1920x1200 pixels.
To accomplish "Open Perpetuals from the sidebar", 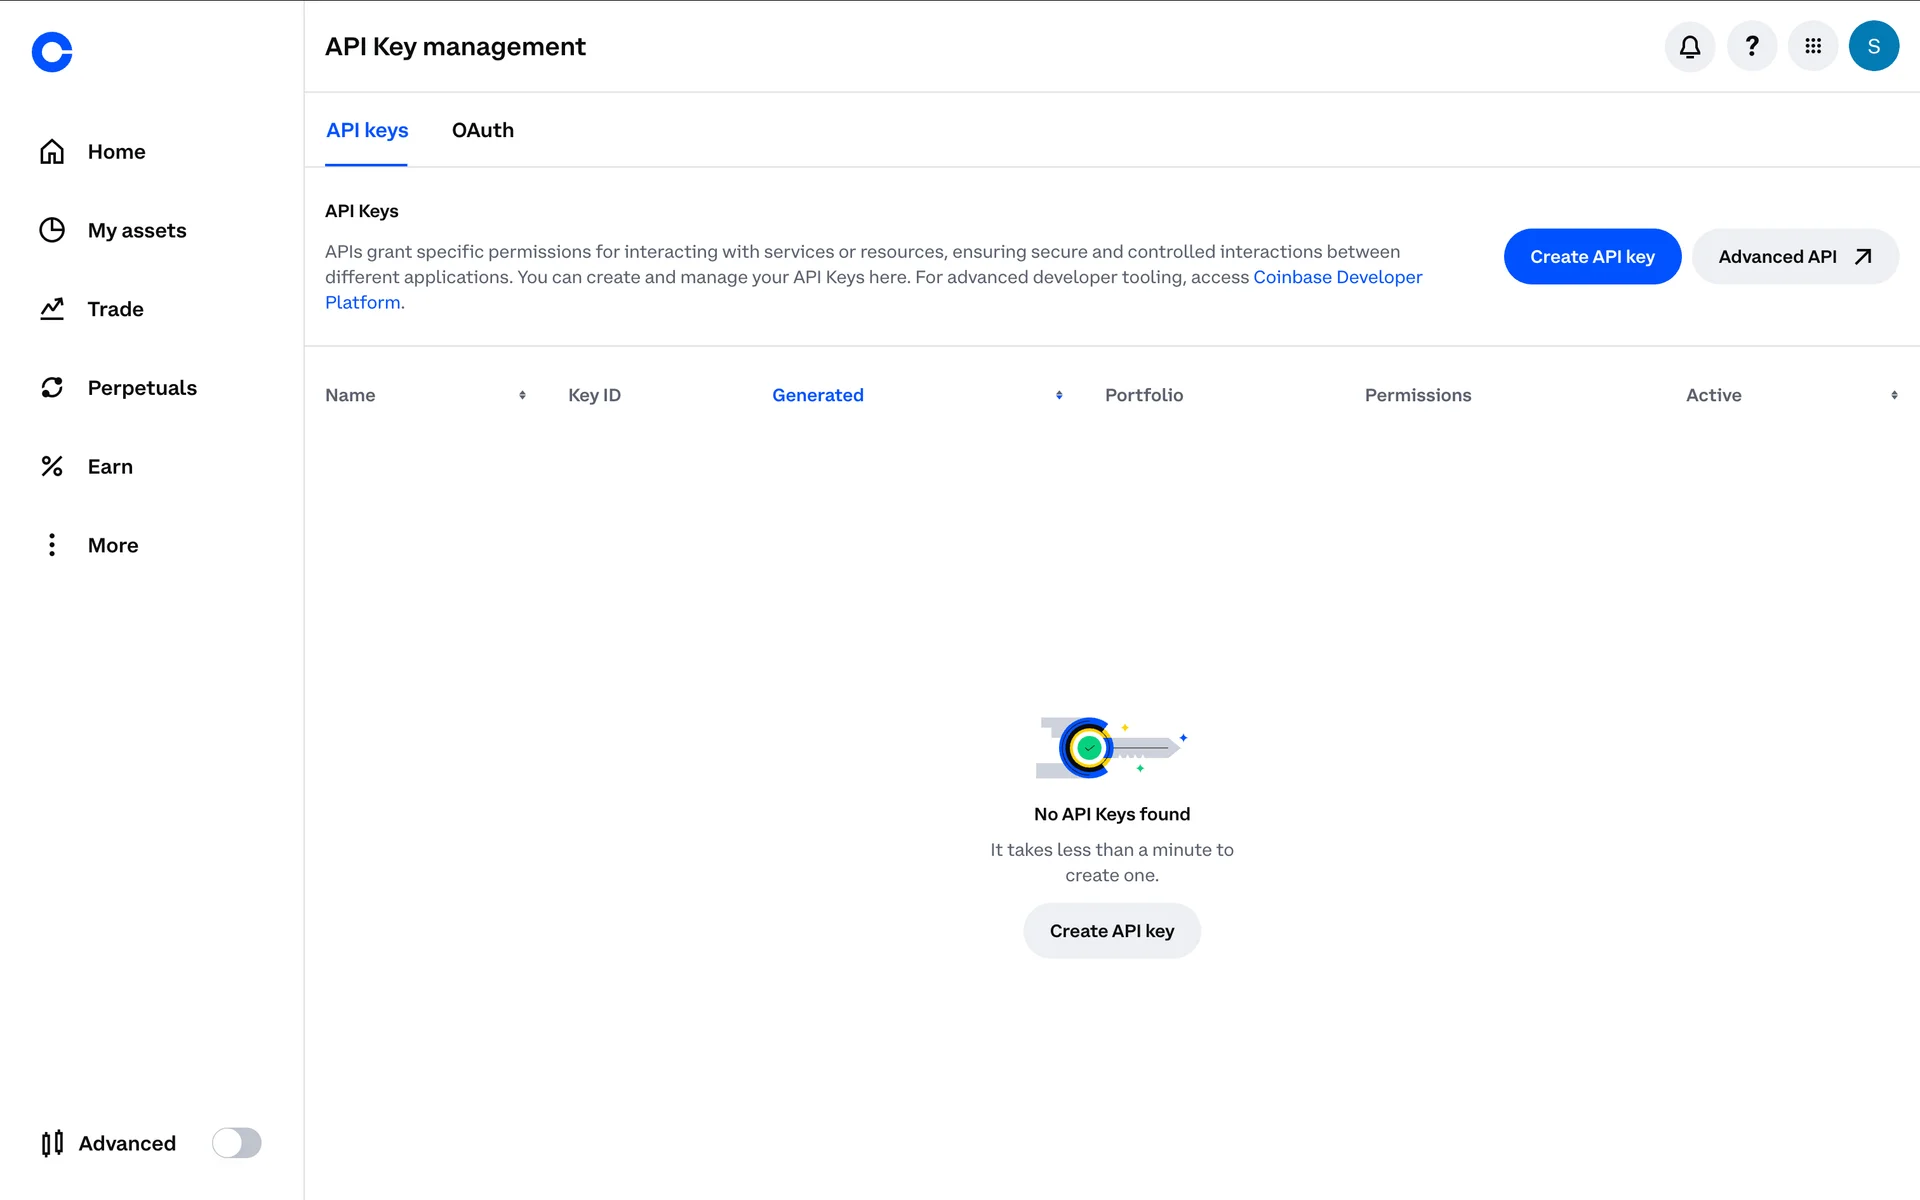I will 141,388.
